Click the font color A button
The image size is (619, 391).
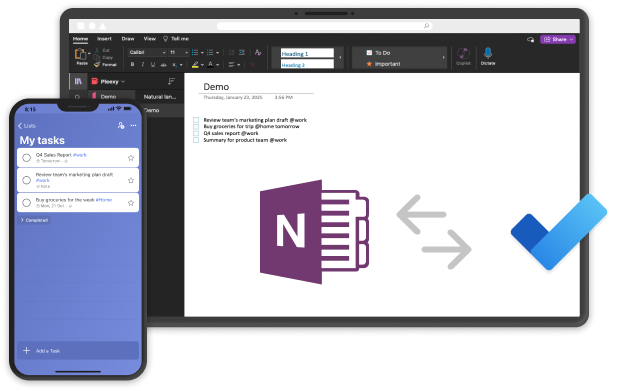pos(210,65)
